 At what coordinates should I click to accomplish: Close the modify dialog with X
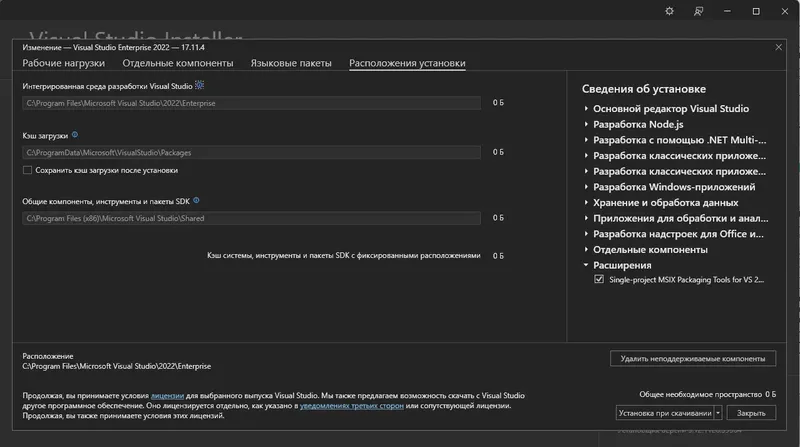point(779,47)
